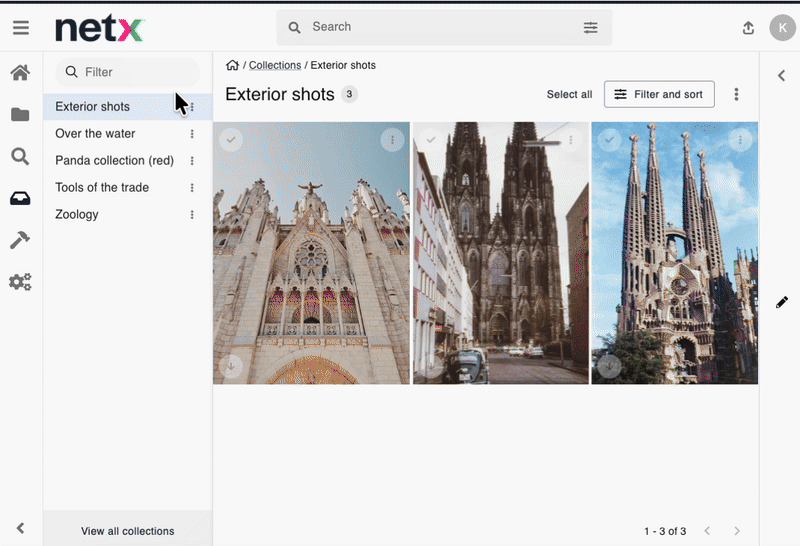
Task: Tick the checkbox on the middle cathedral photo
Action: [431, 140]
